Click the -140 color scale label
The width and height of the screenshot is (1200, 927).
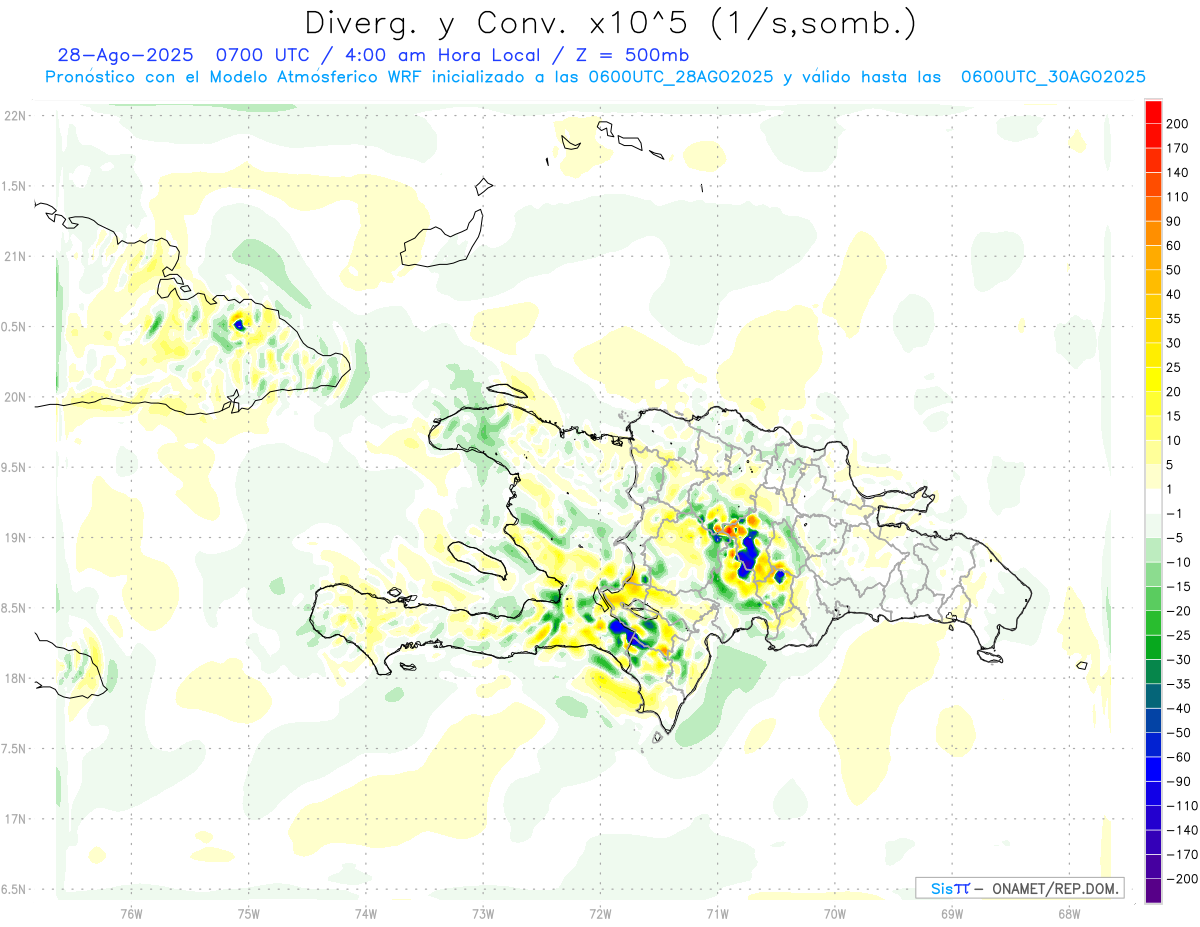1184,830
